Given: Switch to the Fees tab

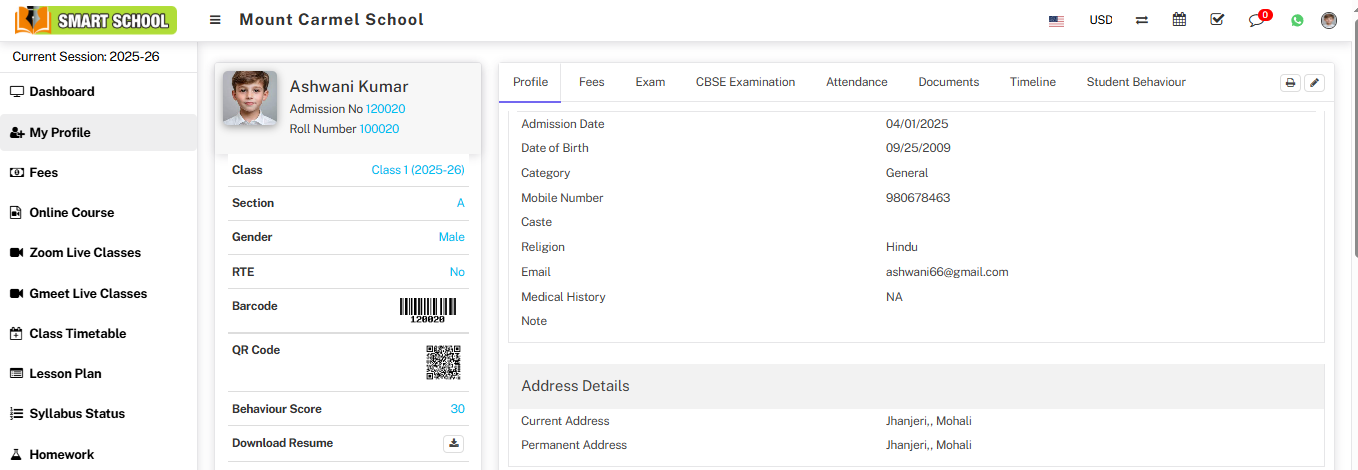Looking at the screenshot, I should click(x=592, y=82).
